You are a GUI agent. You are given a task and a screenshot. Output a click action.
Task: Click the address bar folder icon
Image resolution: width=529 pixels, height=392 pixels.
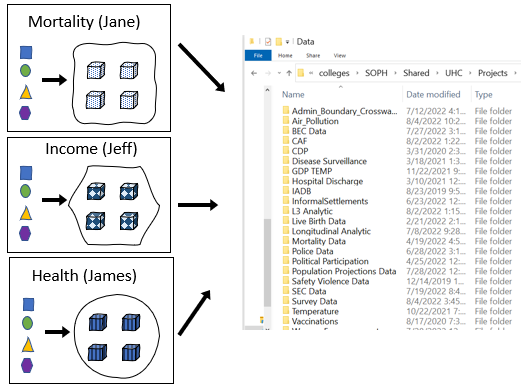pyautogui.click(x=301, y=73)
